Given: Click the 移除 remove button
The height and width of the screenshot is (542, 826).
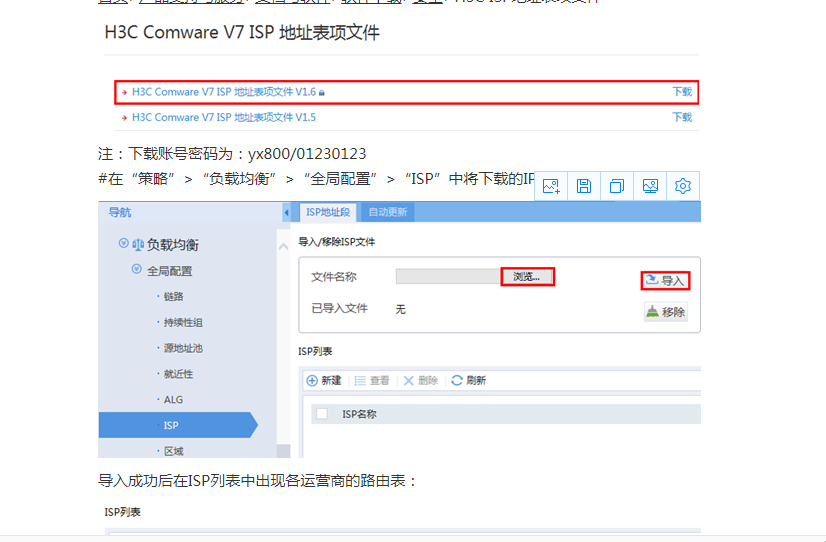Looking at the screenshot, I should click(x=665, y=312).
